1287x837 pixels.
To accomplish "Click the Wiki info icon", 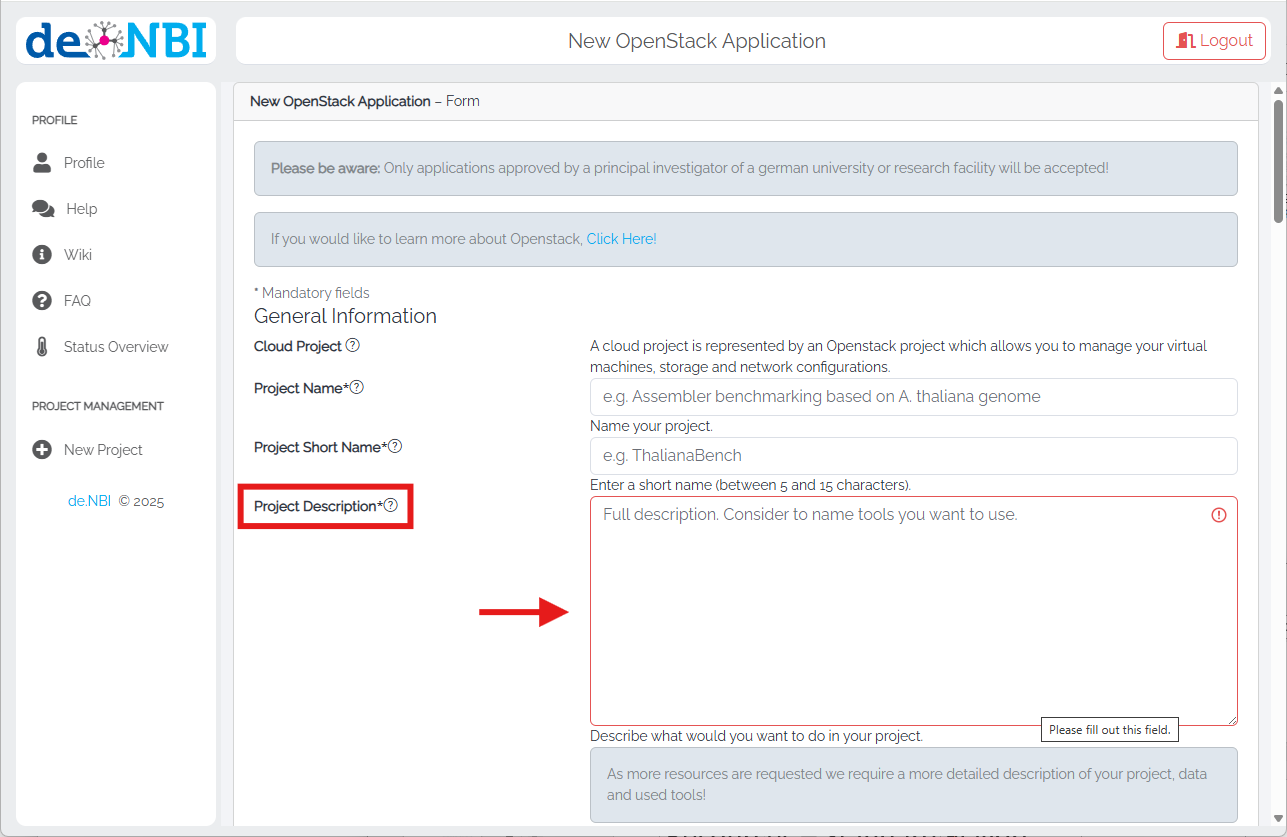I will pyautogui.click(x=42, y=254).
